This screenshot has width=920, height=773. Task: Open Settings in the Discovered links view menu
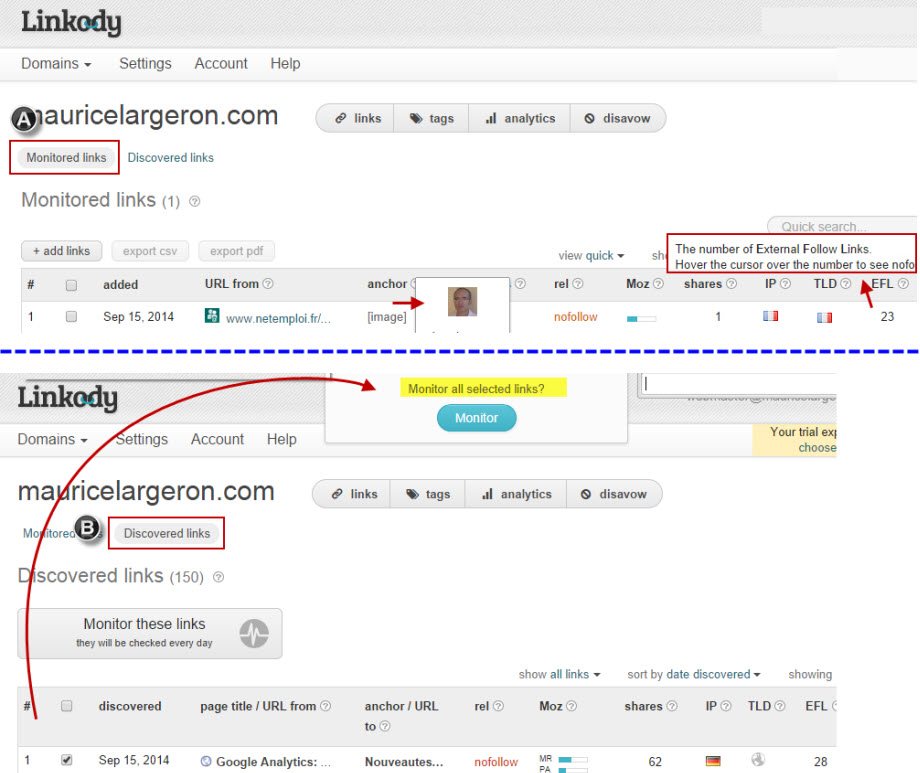pos(142,439)
